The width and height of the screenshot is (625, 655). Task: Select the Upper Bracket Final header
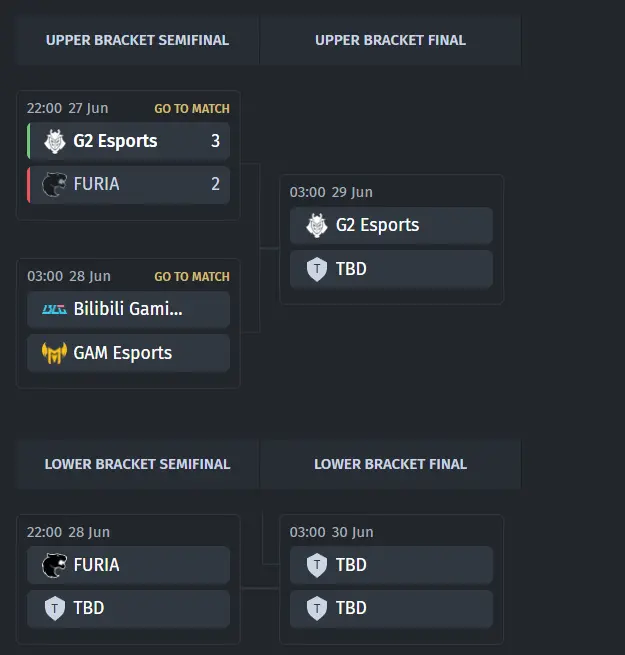click(x=390, y=40)
